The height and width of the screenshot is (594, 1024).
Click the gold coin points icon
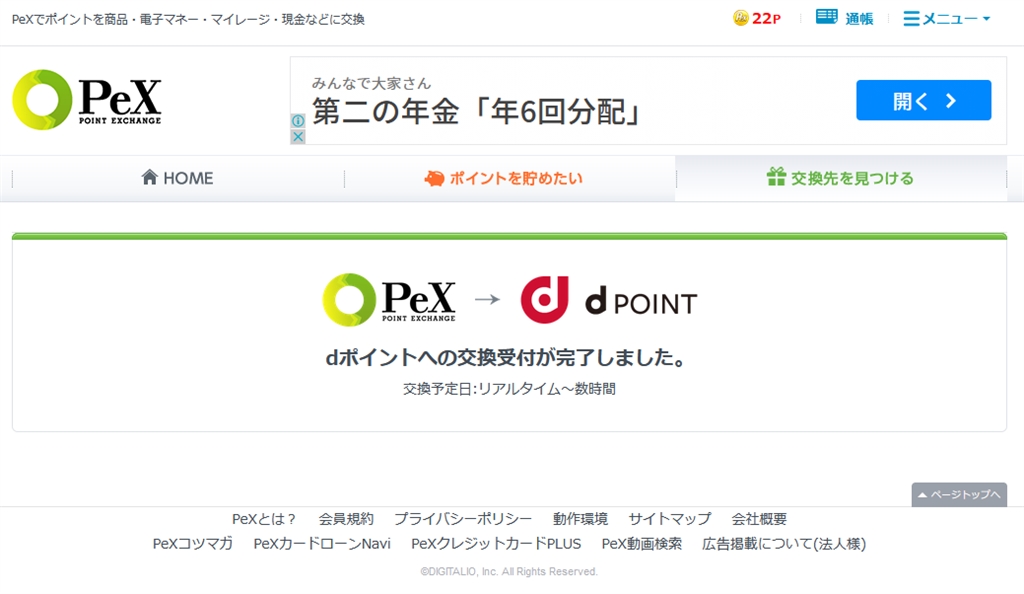pyautogui.click(x=740, y=18)
